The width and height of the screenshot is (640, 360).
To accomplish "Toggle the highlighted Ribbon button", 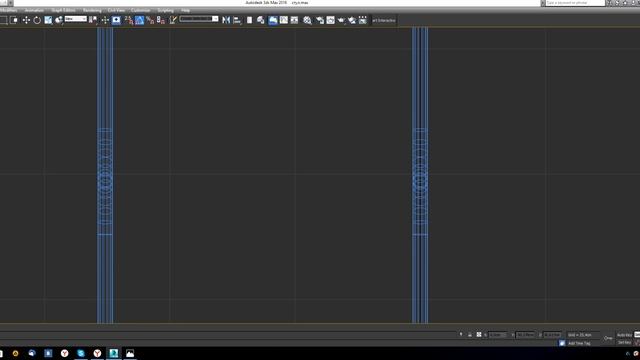I will point(273,20).
